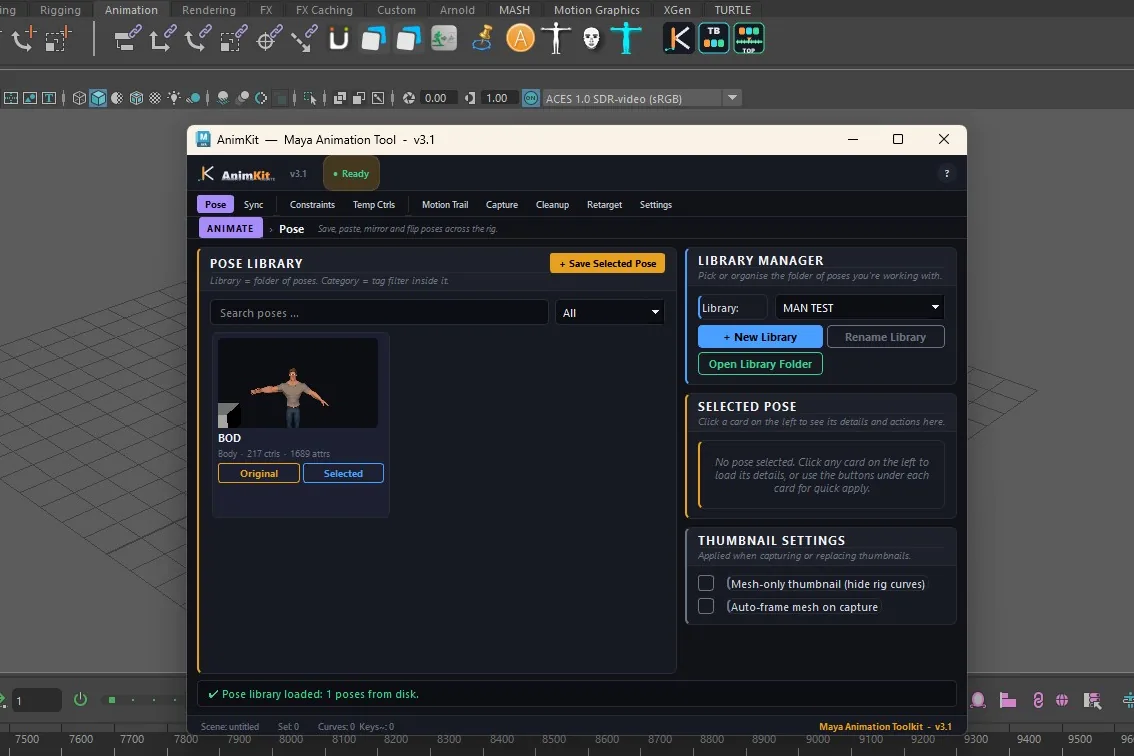
Task: Click the green power icon near timeline
Action: tap(80, 699)
